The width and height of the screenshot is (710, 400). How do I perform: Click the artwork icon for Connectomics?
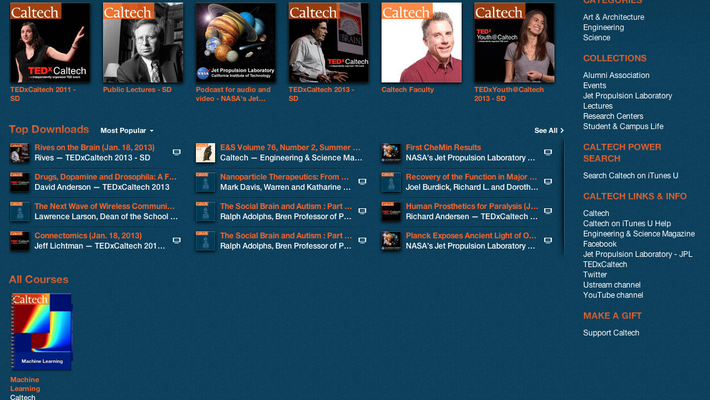pyautogui.click(x=19, y=241)
